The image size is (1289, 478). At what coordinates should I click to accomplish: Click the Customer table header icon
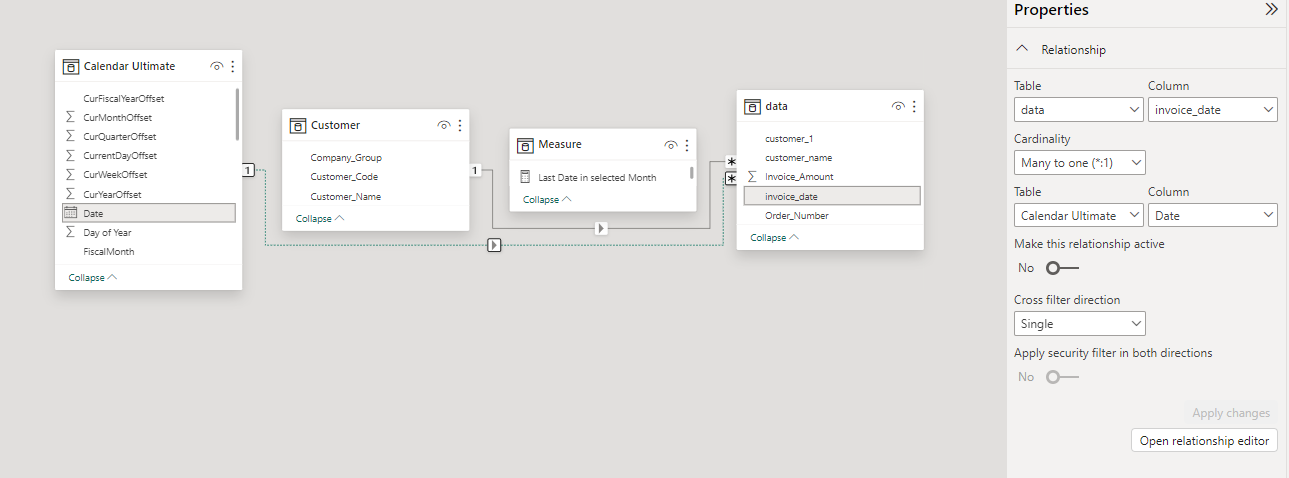coord(298,126)
